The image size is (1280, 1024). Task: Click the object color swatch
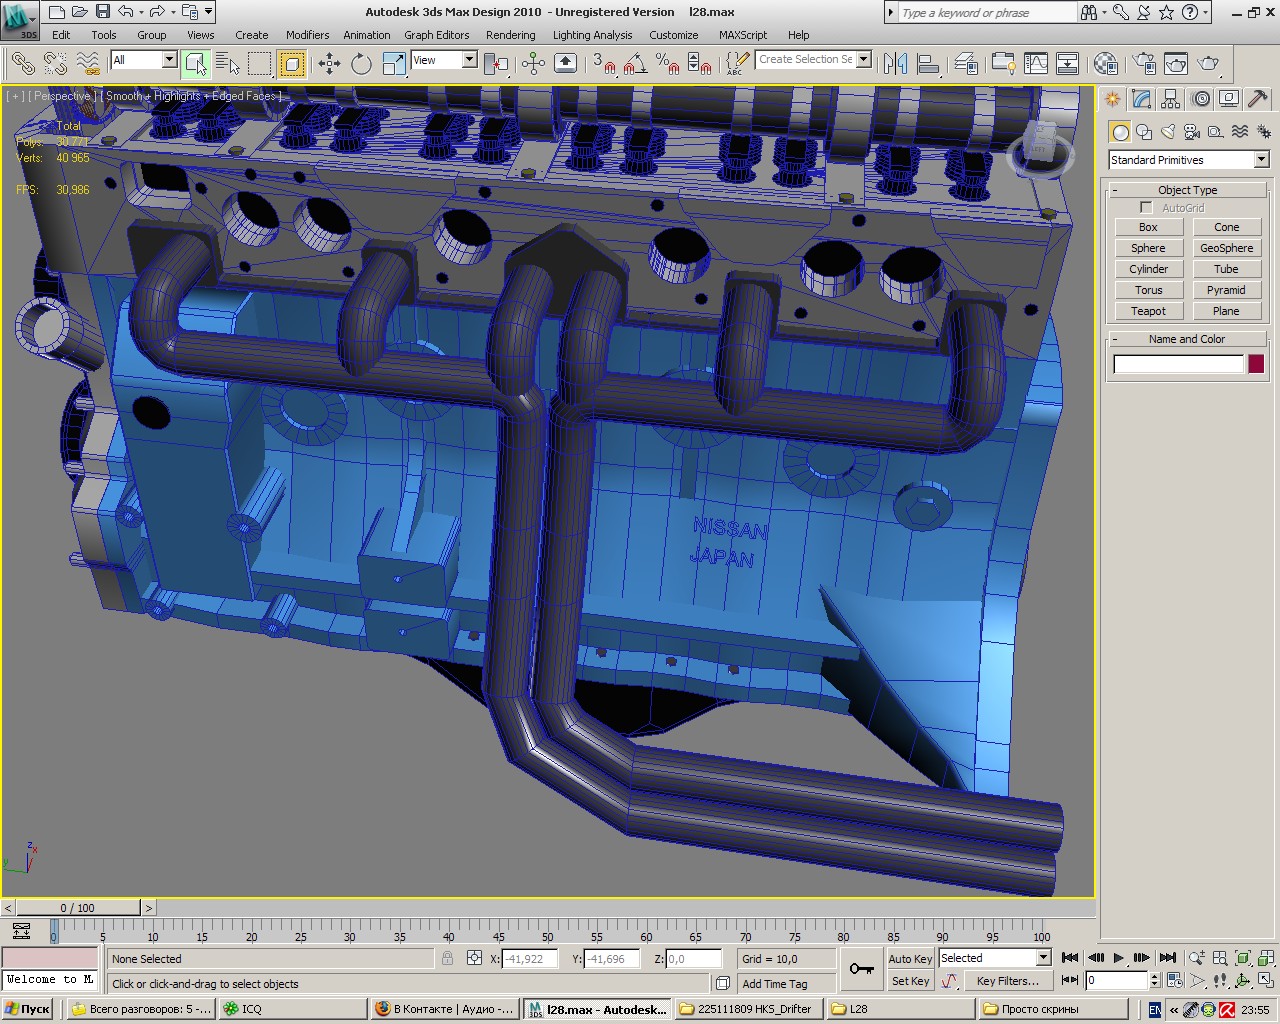pyautogui.click(x=1256, y=364)
